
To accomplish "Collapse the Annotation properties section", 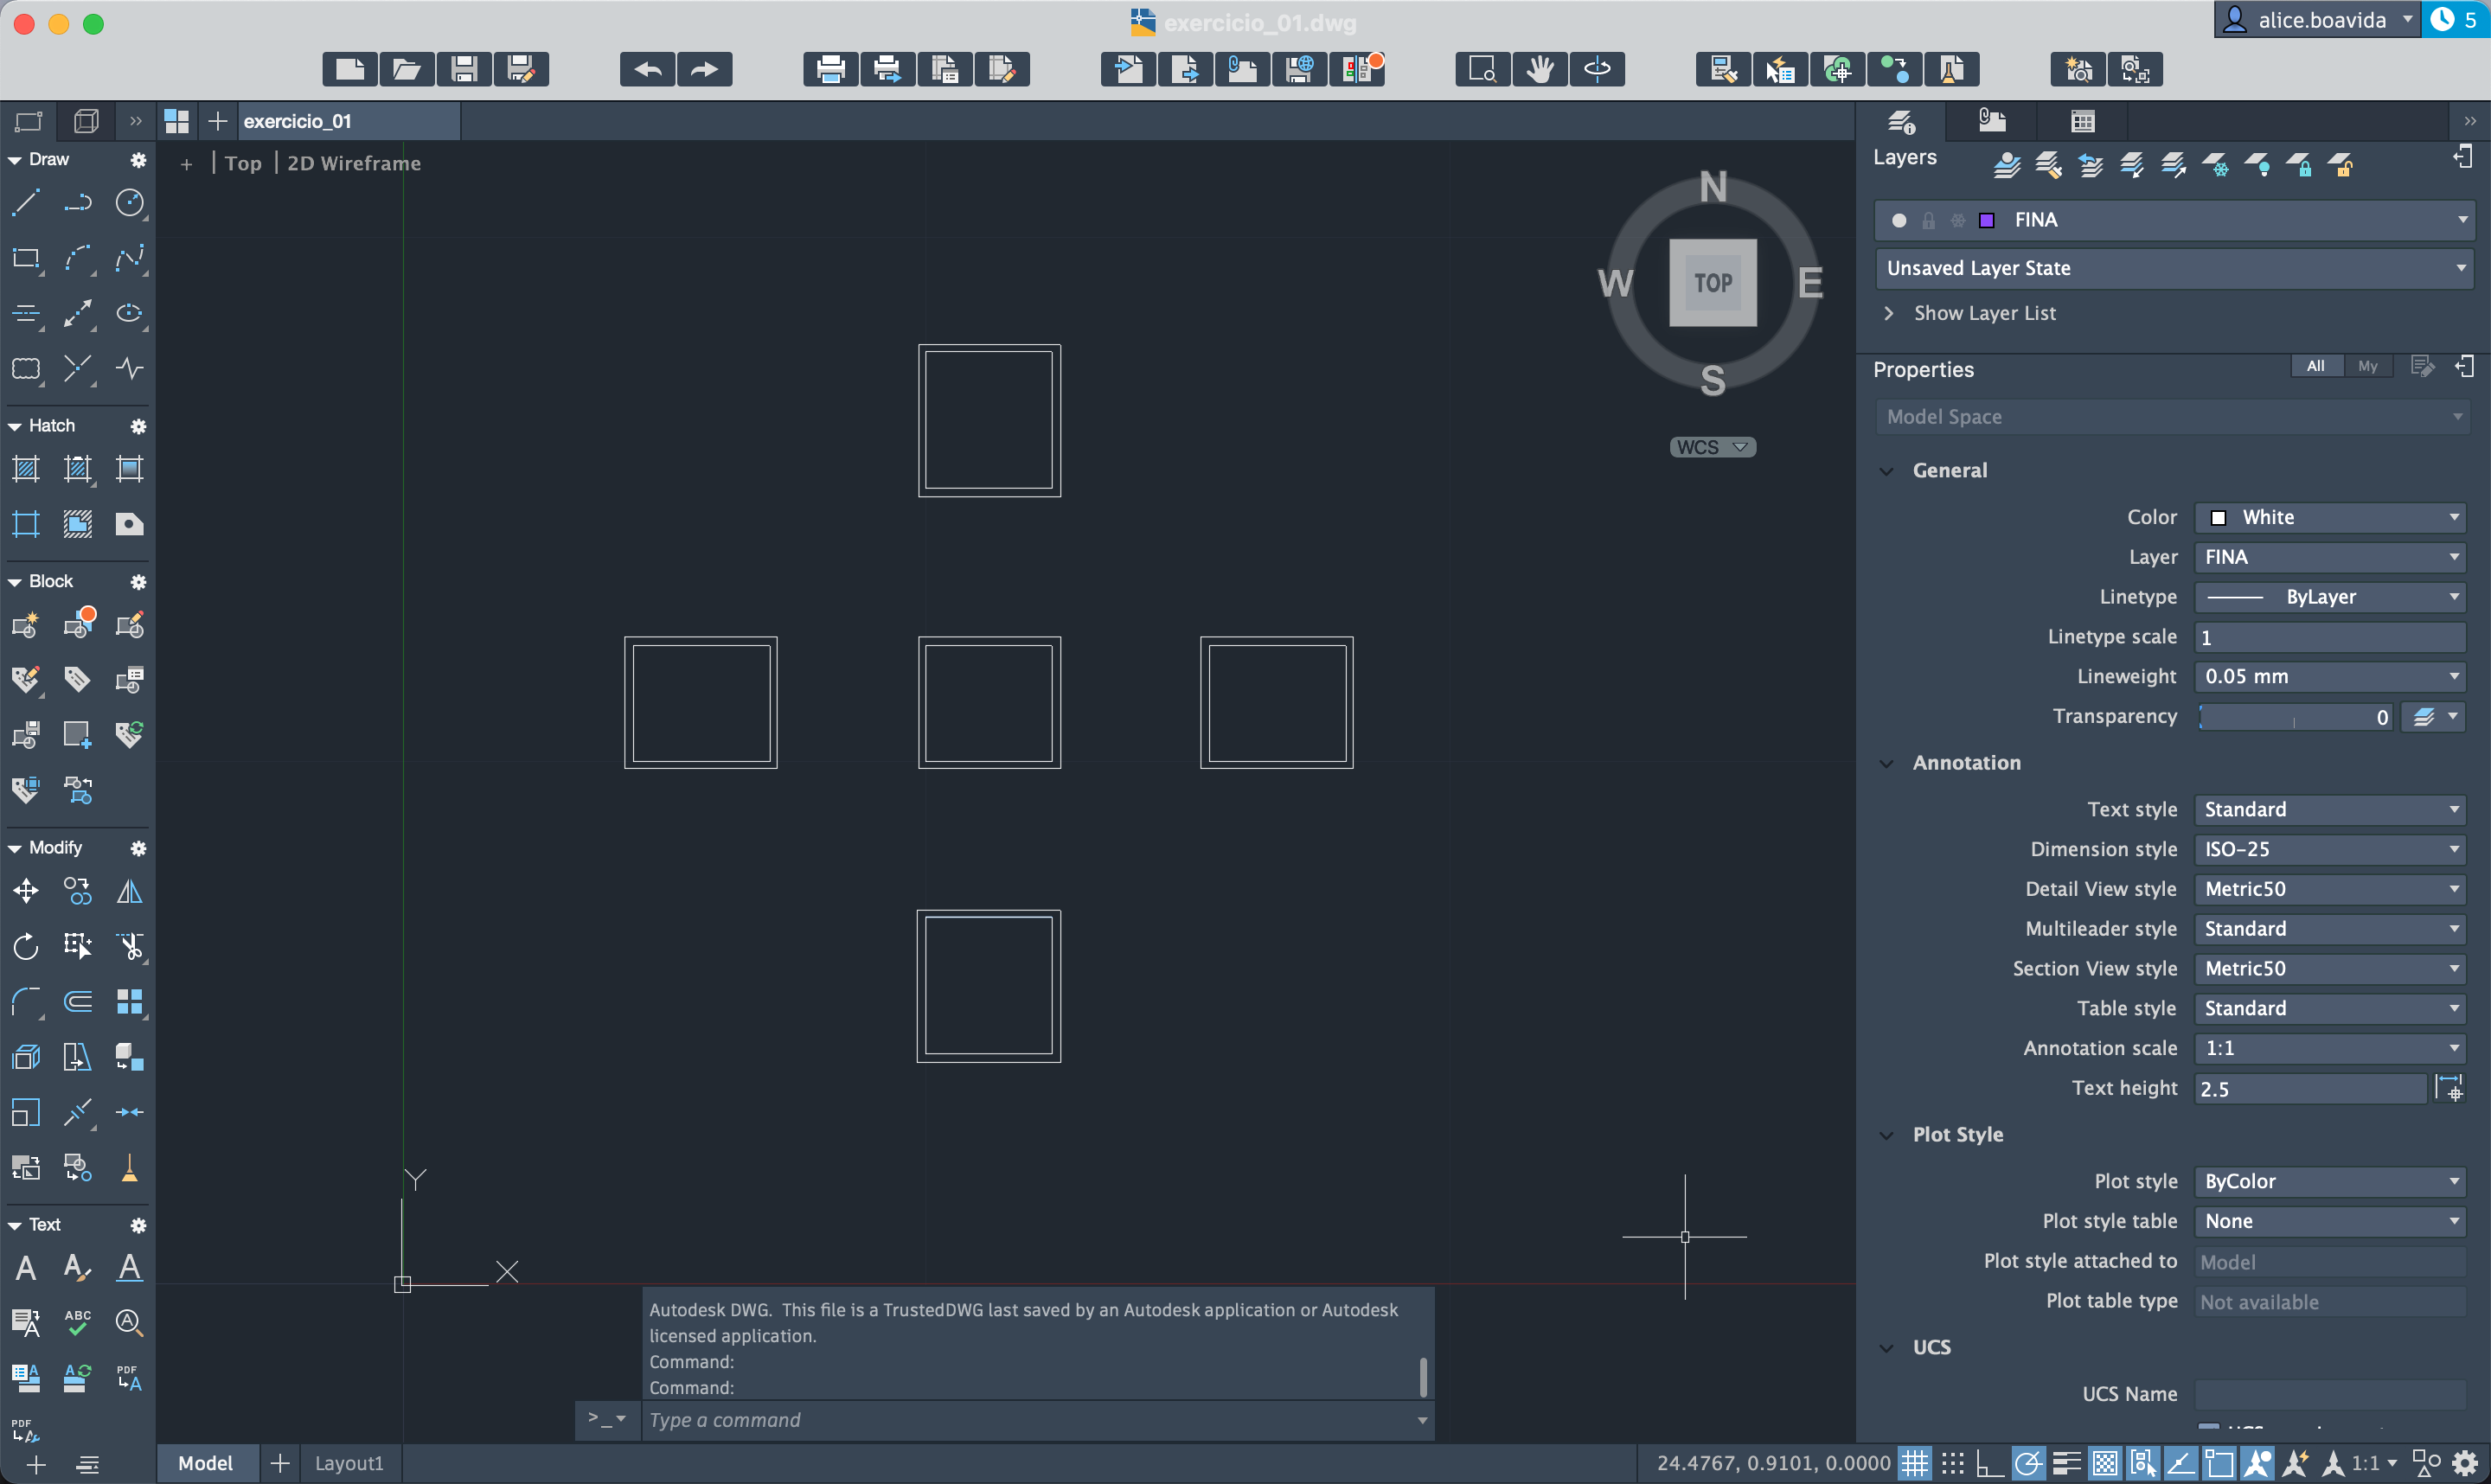I will tap(1887, 763).
